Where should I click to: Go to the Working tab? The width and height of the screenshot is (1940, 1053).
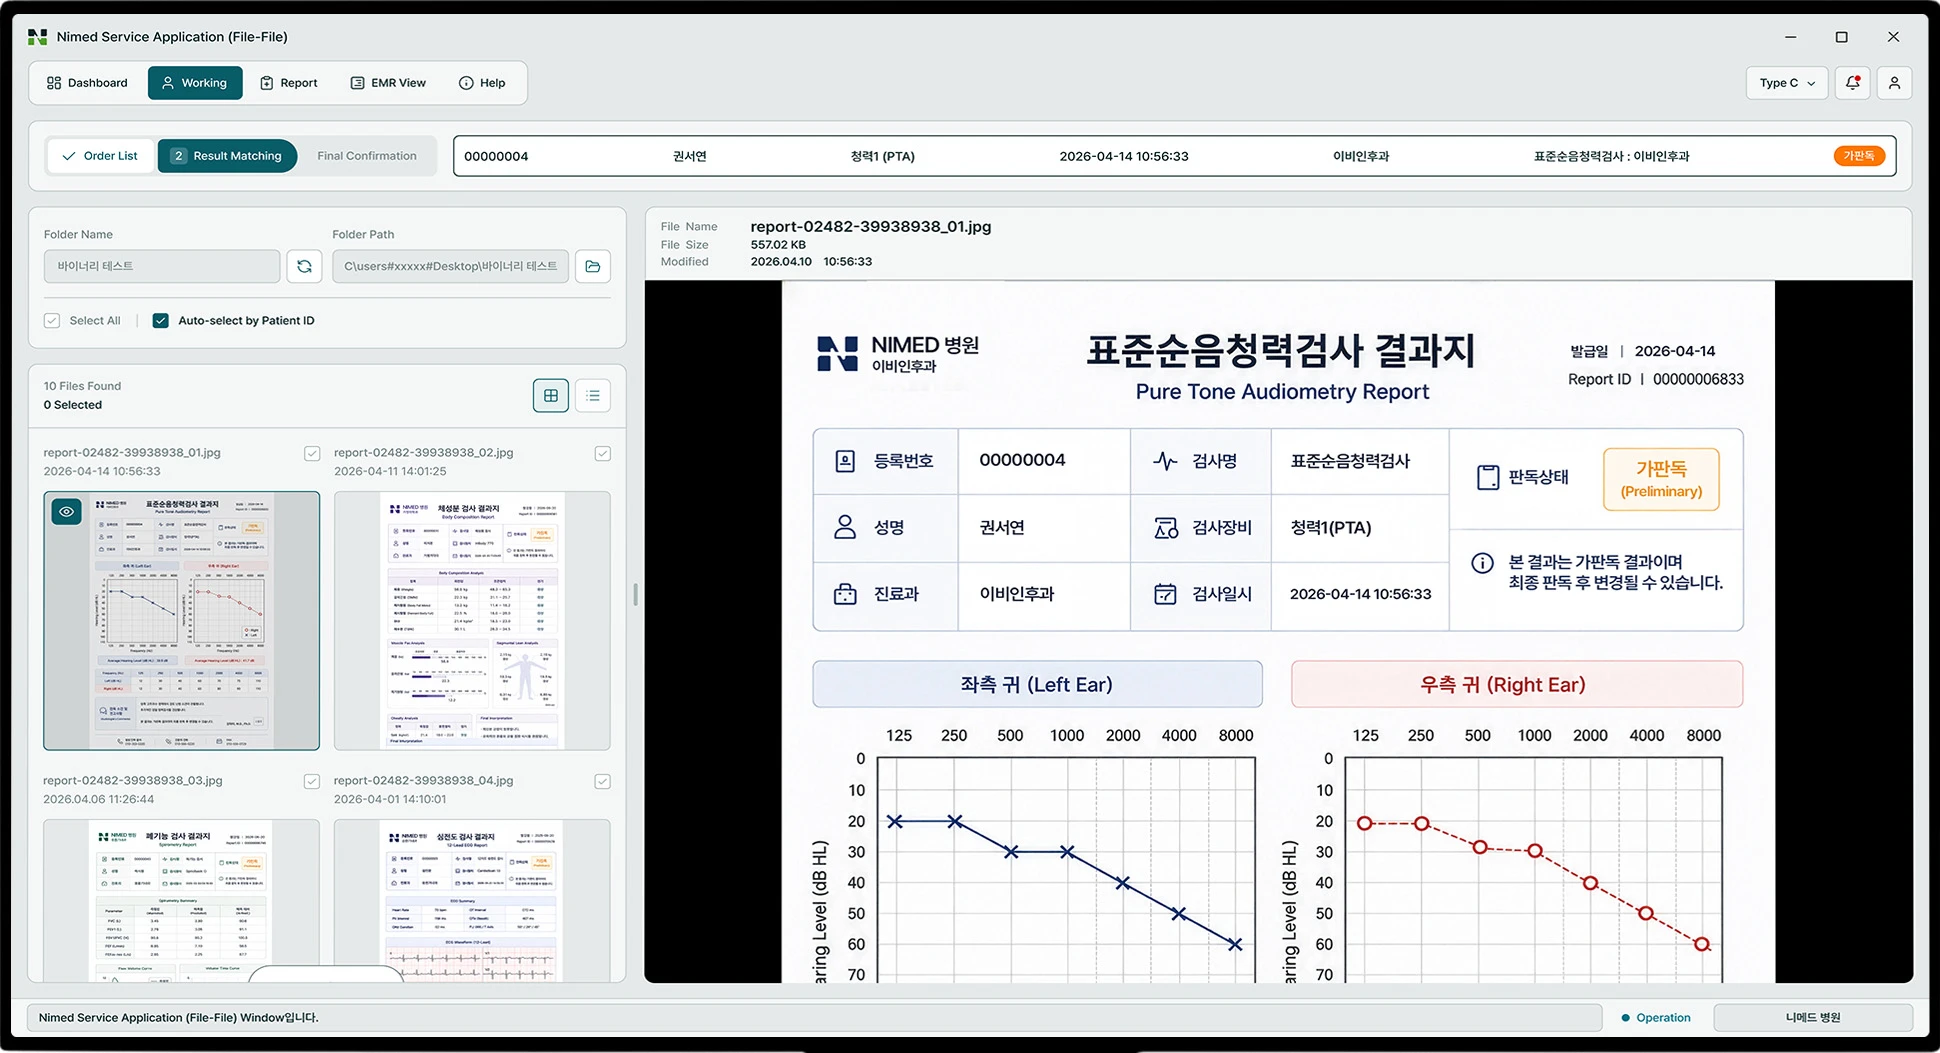(195, 83)
